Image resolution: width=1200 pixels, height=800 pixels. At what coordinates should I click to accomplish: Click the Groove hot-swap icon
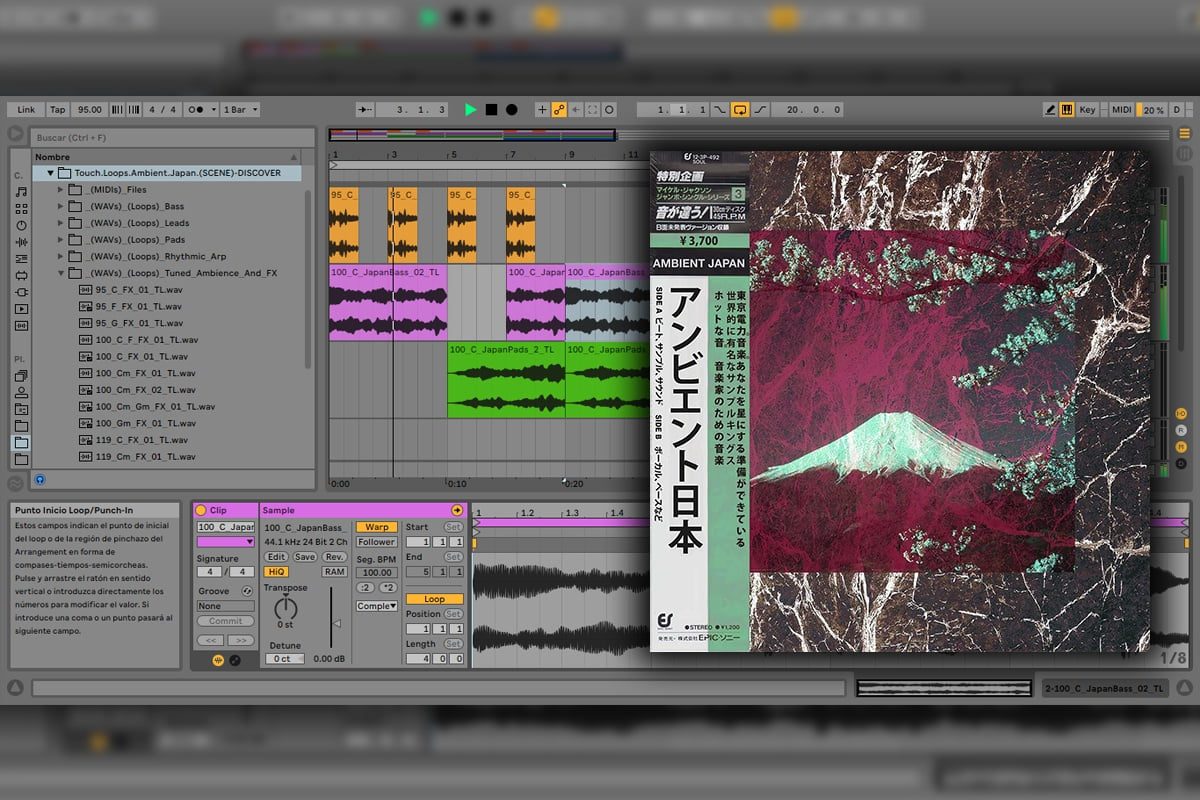pyautogui.click(x=247, y=591)
